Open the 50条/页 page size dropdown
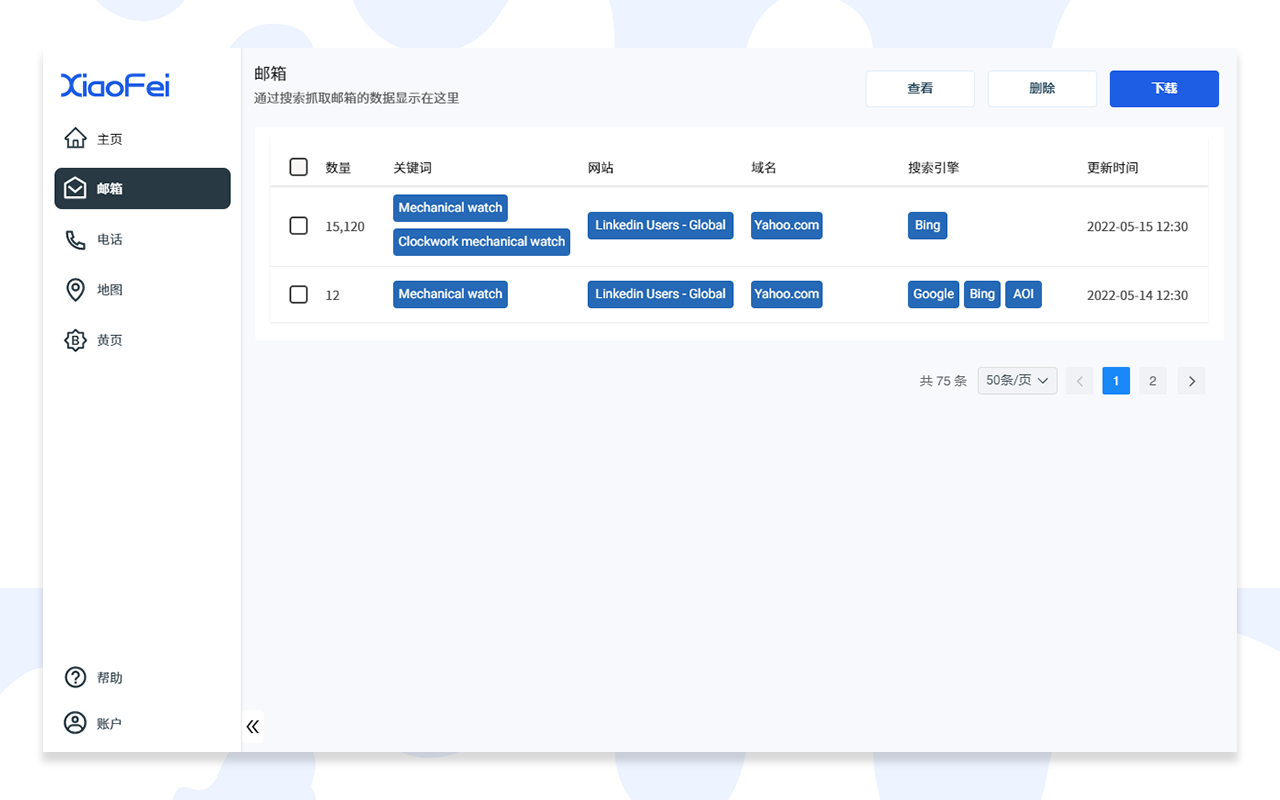This screenshot has width=1280, height=800. tap(1017, 380)
